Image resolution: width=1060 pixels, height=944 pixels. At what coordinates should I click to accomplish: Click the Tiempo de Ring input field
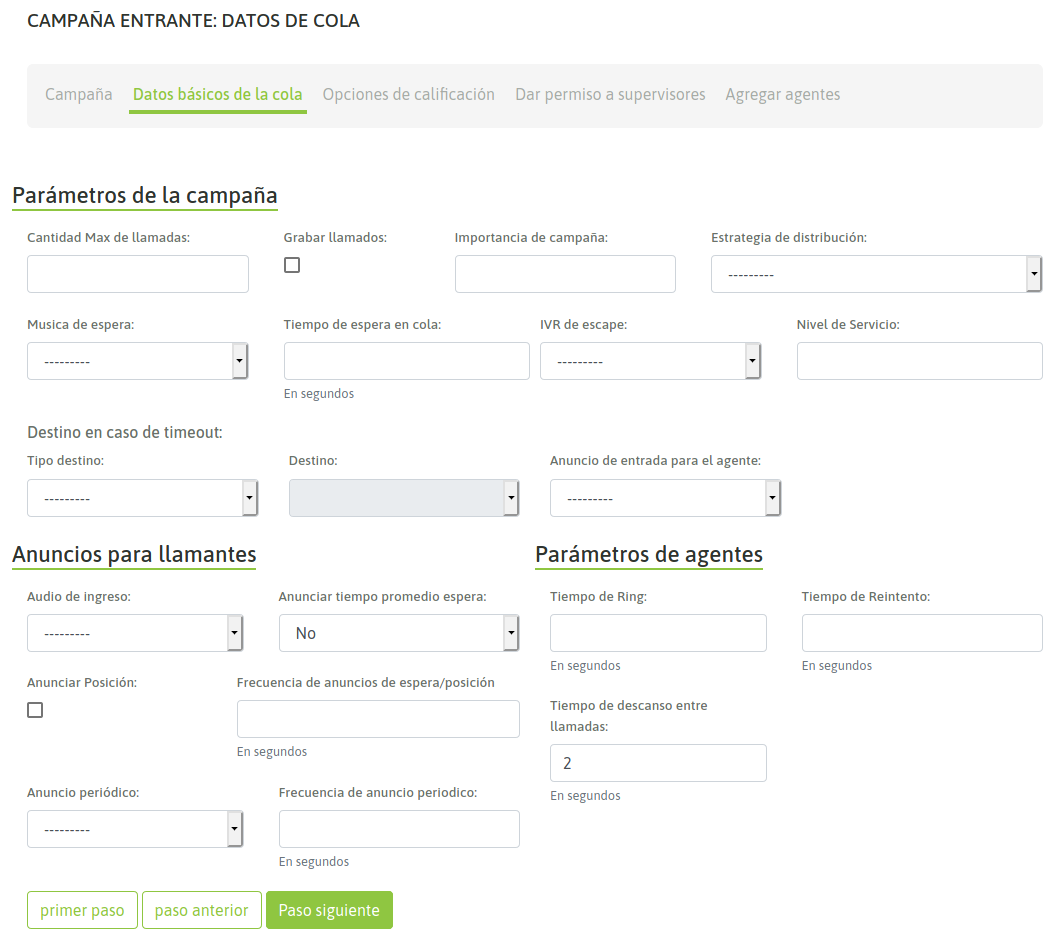coord(658,633)
